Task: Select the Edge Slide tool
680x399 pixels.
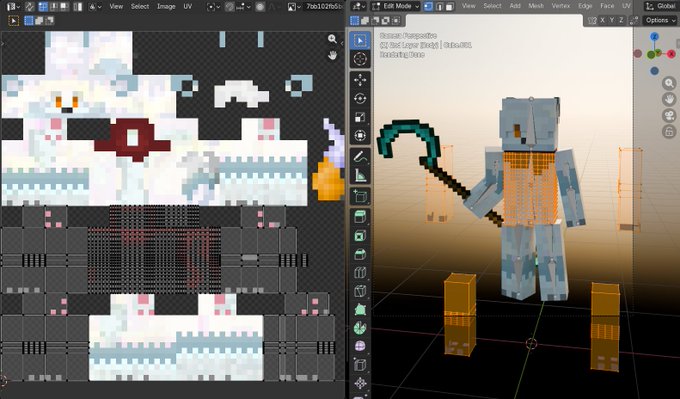Action: 360,365
